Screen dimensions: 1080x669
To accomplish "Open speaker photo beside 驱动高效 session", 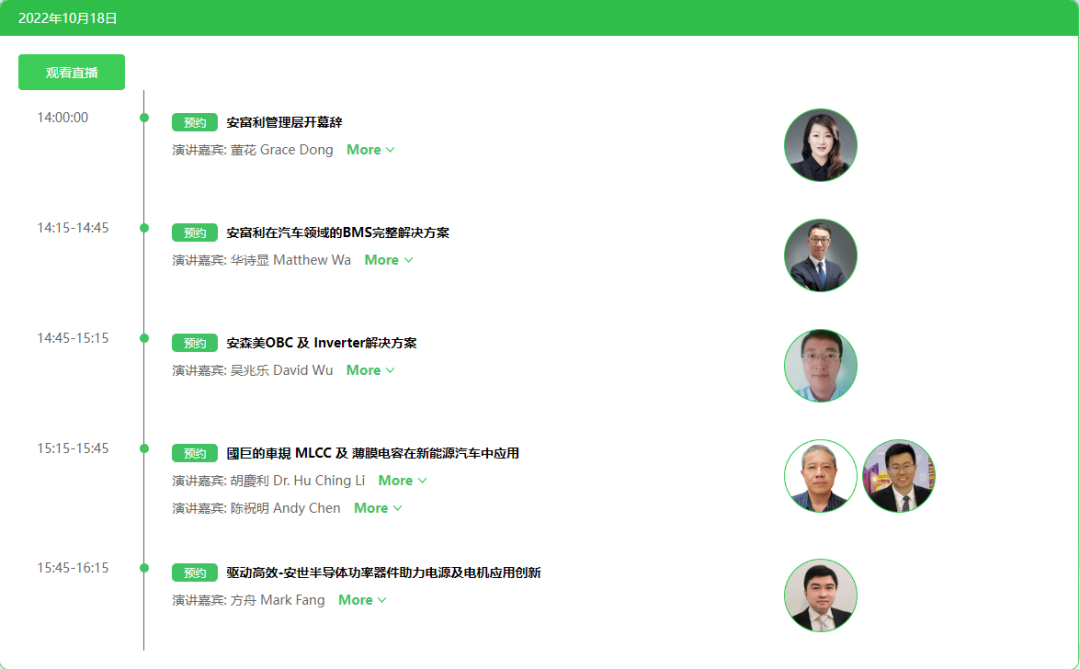I will [x=820, y=595].
